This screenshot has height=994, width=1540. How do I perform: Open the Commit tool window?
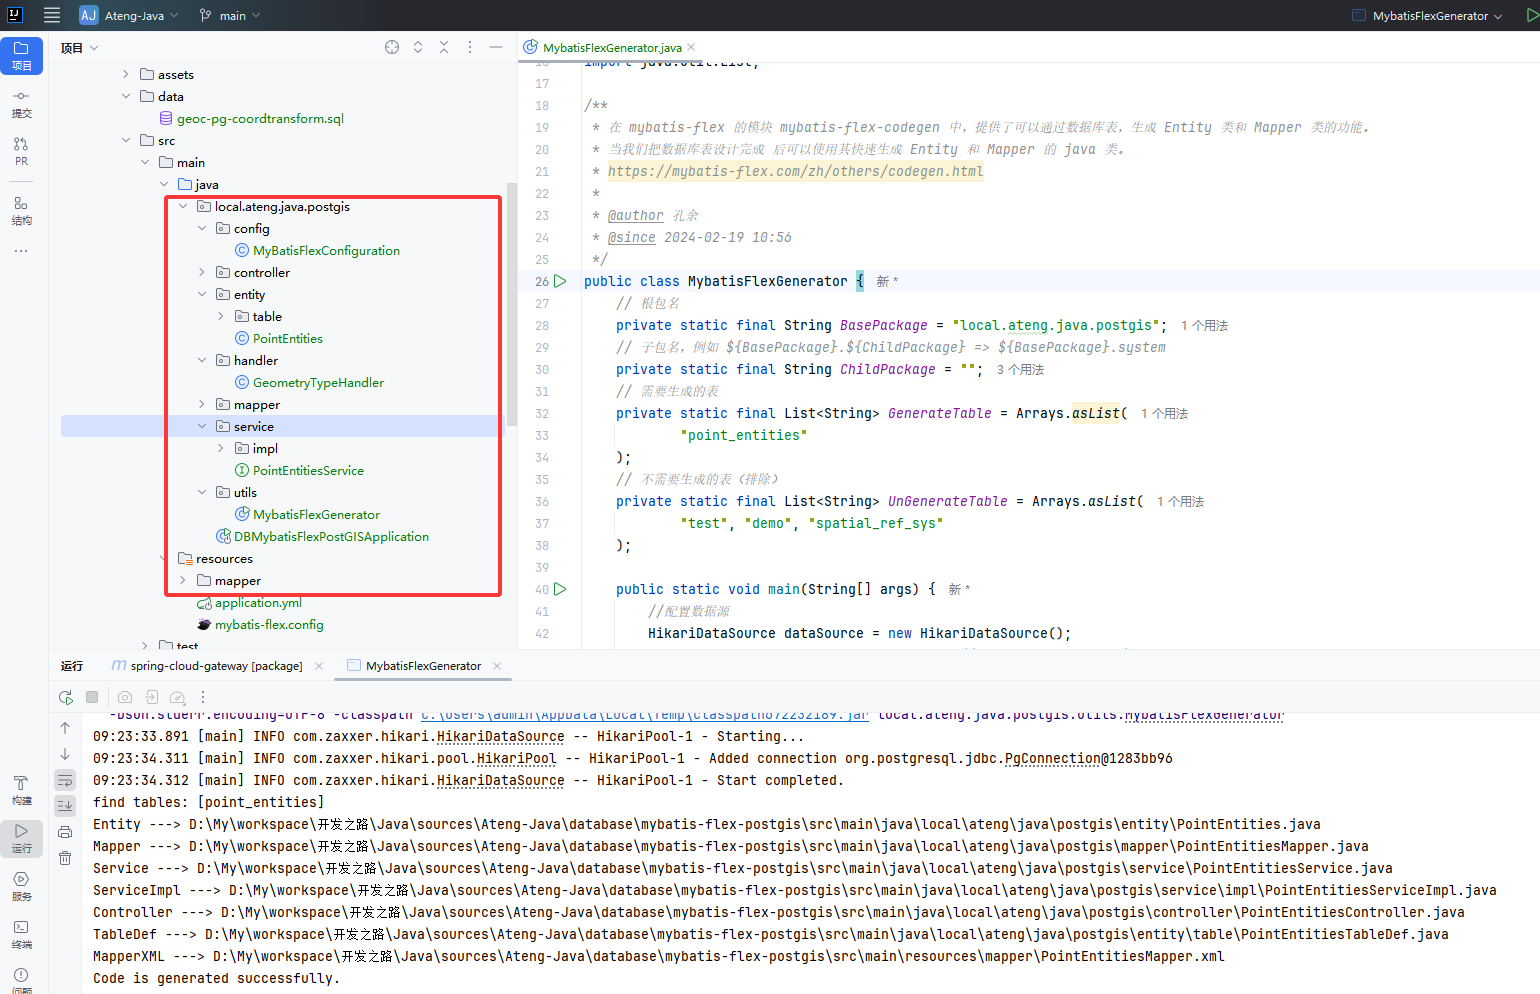click(x=21, y=104)
